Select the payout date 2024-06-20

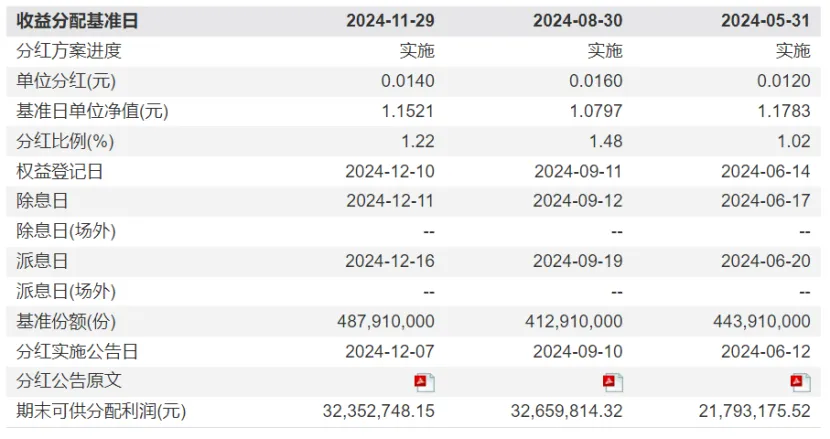[x=765, y=261]
